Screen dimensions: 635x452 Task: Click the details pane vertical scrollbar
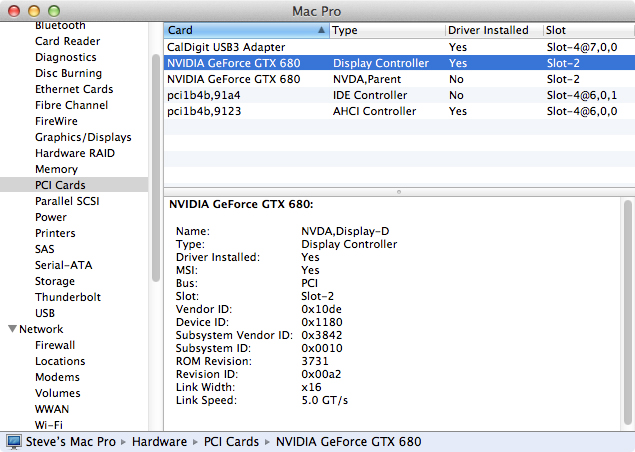(x=628, y=314)
